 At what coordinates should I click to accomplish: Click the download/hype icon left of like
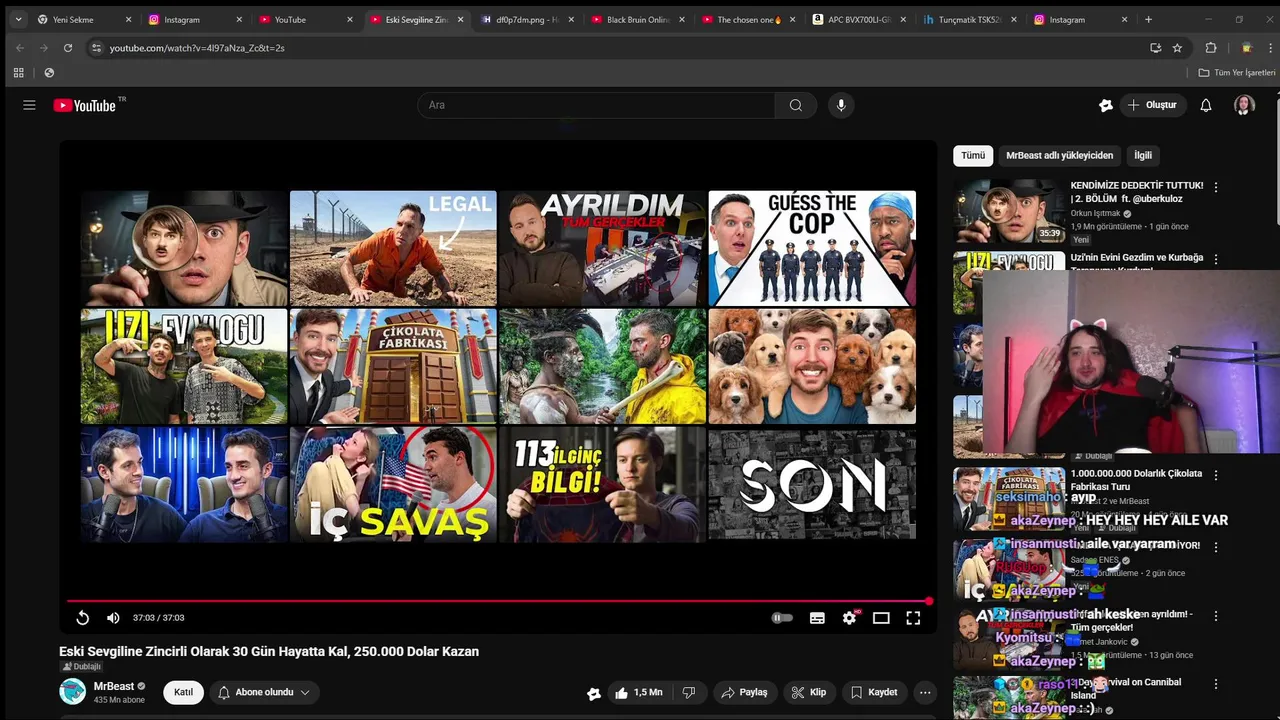coord(594,692)
